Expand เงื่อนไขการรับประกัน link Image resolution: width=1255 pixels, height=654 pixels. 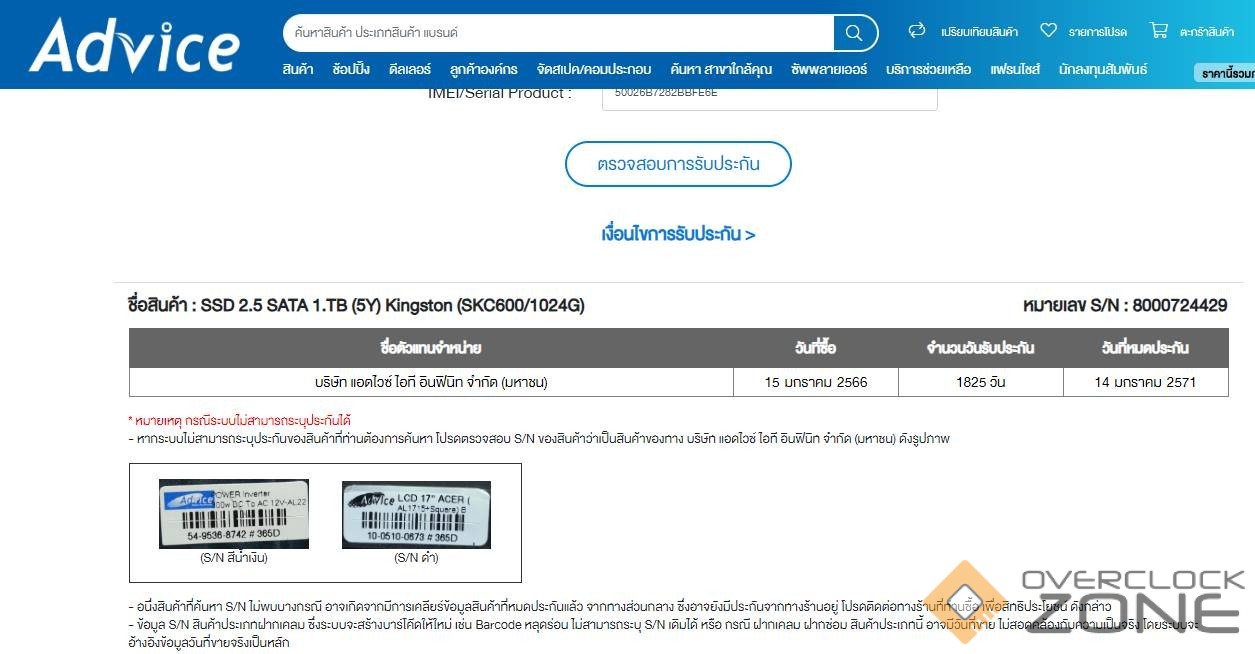tap(678, 234)
